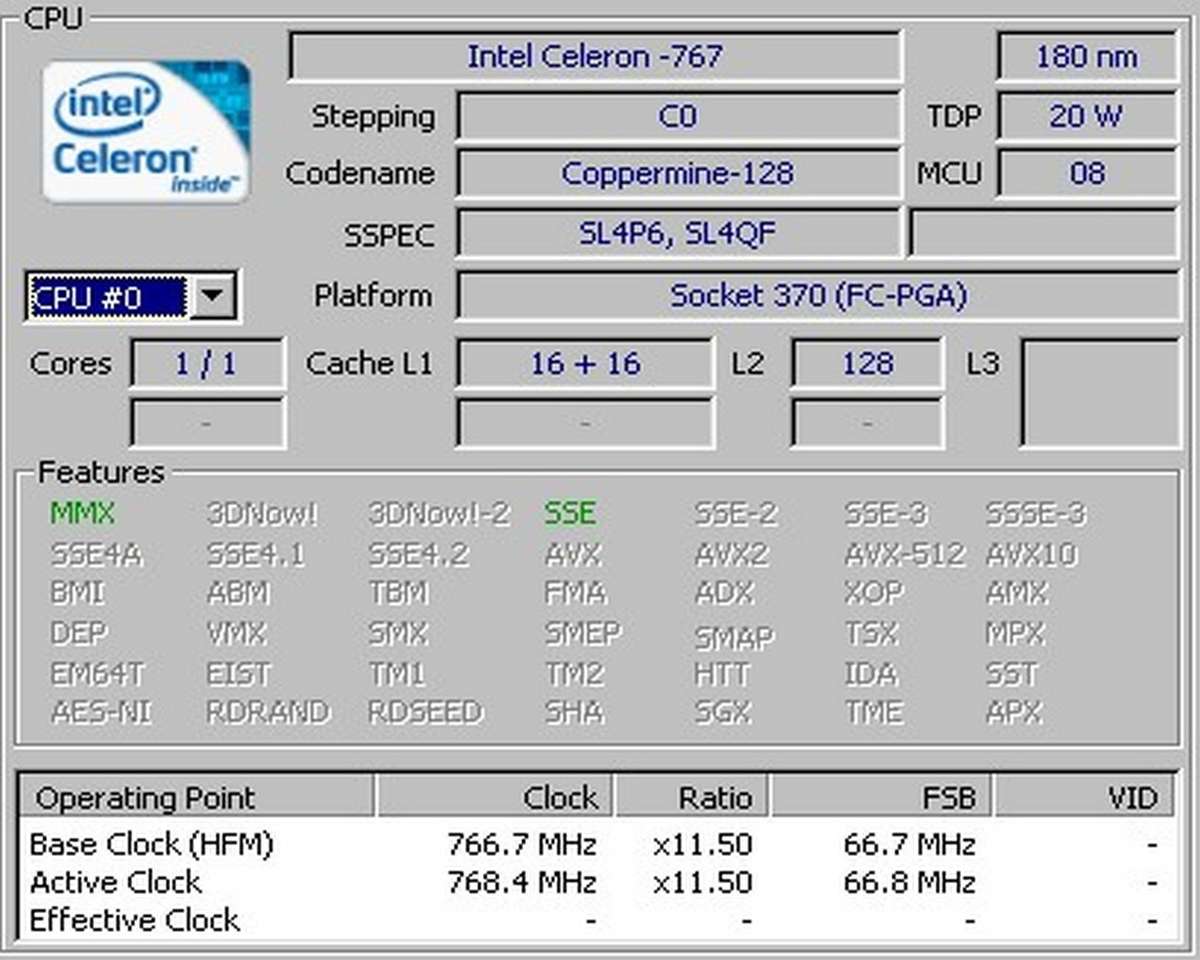The width and height of the screenshot is (1200, 960).
Task: Click the 180 nm technology field
Action: [x=1086, y=56]
